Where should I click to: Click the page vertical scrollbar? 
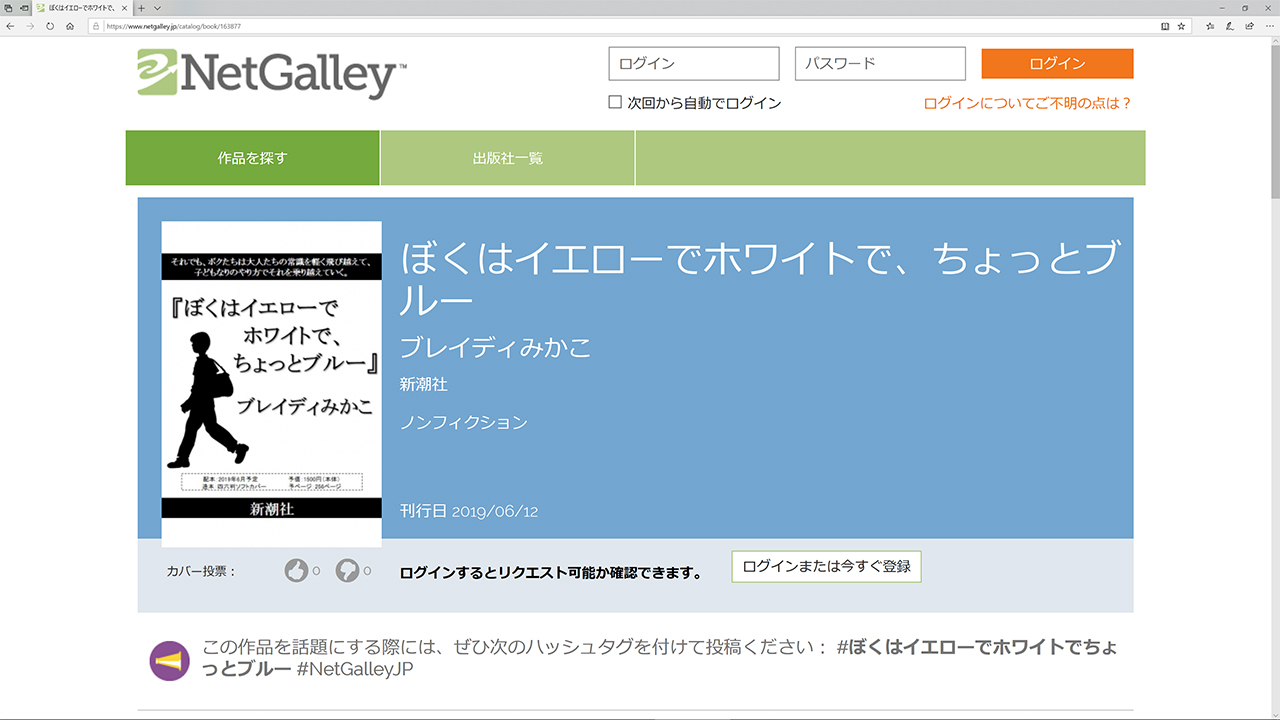pos(1274,380)
